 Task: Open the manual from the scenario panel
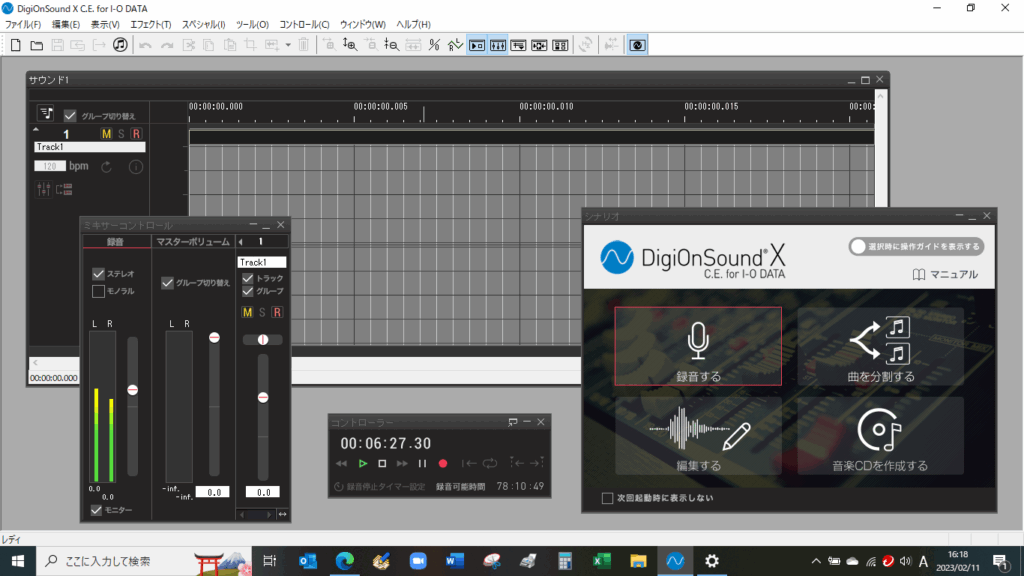945,274
